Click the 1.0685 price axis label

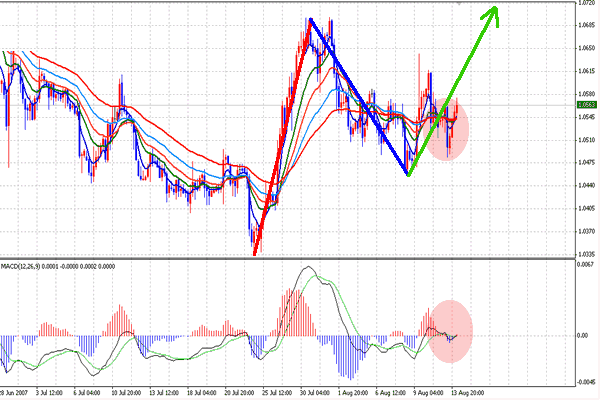tap(587, 25)
